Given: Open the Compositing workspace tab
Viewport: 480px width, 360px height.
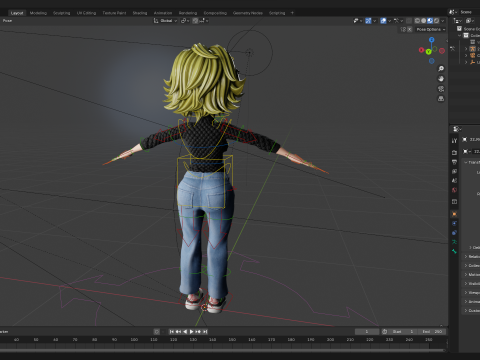Looking at the screenshot, I should pos(215,13).
